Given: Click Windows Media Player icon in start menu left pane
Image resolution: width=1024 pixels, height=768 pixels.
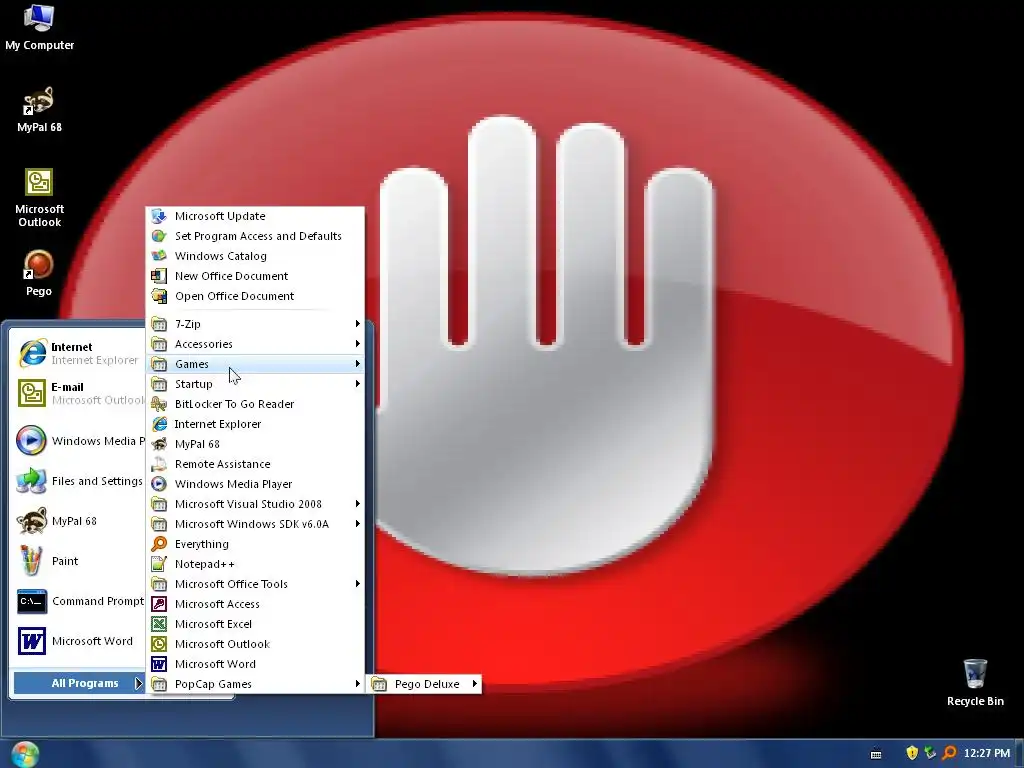Looking at the screenshot, I should (31, 440).
